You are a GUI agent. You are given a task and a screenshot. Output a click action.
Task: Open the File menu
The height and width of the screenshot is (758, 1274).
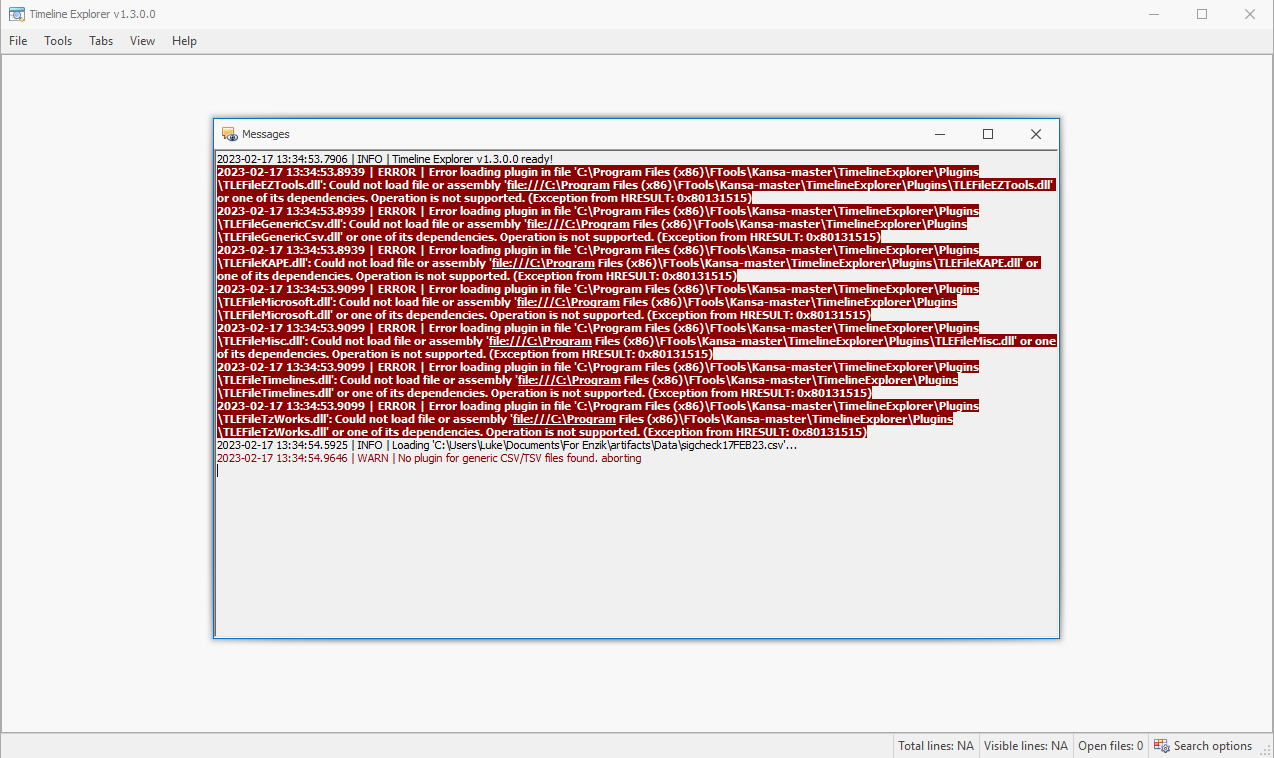17,41
